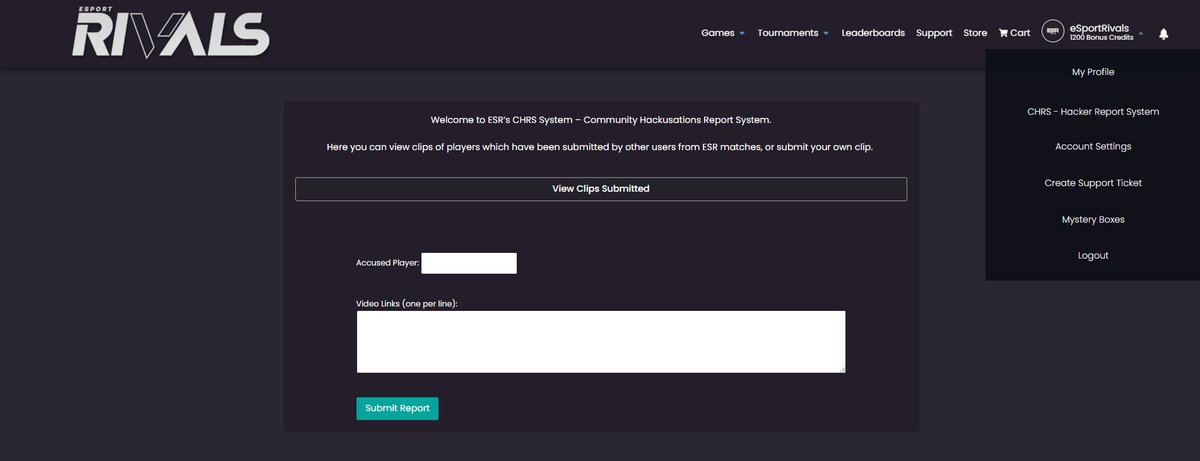
Task: Click the eSportRivals username text
Action: (1099, 28)
